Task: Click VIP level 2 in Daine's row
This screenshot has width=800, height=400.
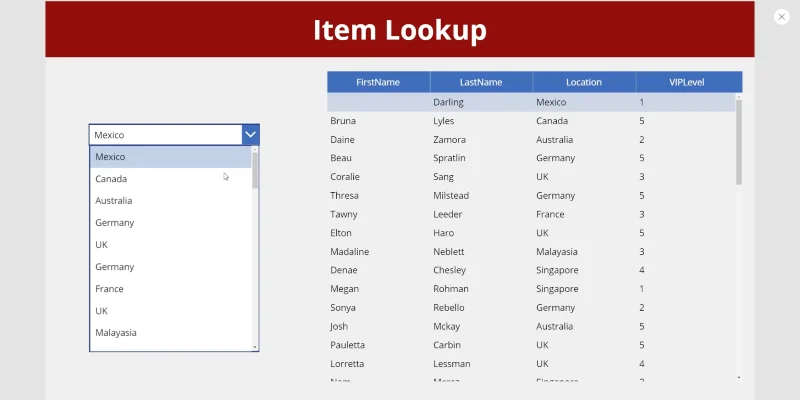Action: 642,140
